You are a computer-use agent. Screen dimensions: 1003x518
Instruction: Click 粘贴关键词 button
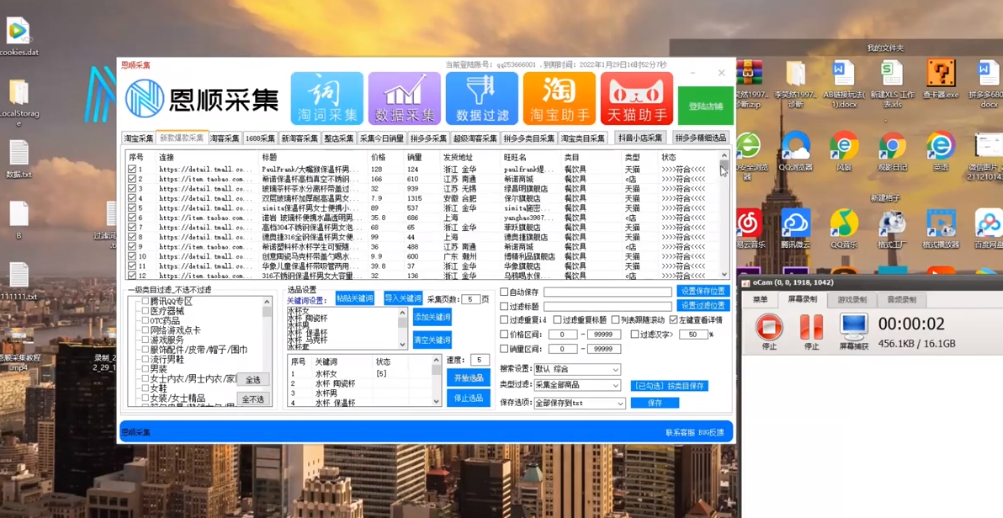coord(354,299)
